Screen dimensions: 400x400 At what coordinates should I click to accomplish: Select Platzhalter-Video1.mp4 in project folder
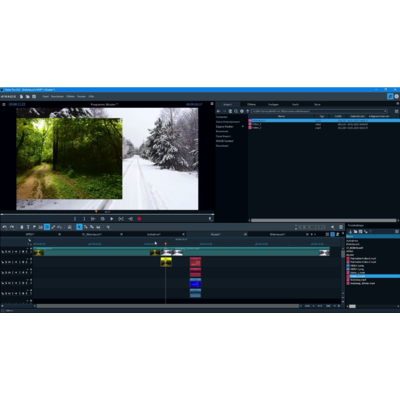(363, 258)
